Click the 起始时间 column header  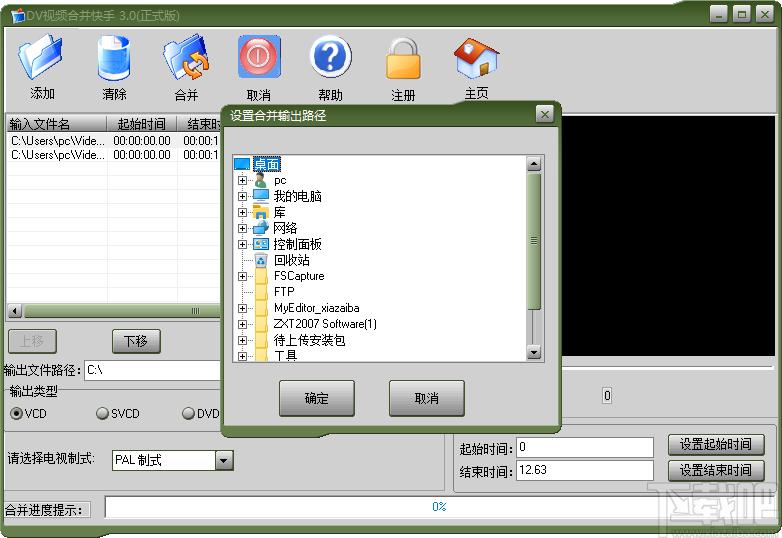(142, 123)
